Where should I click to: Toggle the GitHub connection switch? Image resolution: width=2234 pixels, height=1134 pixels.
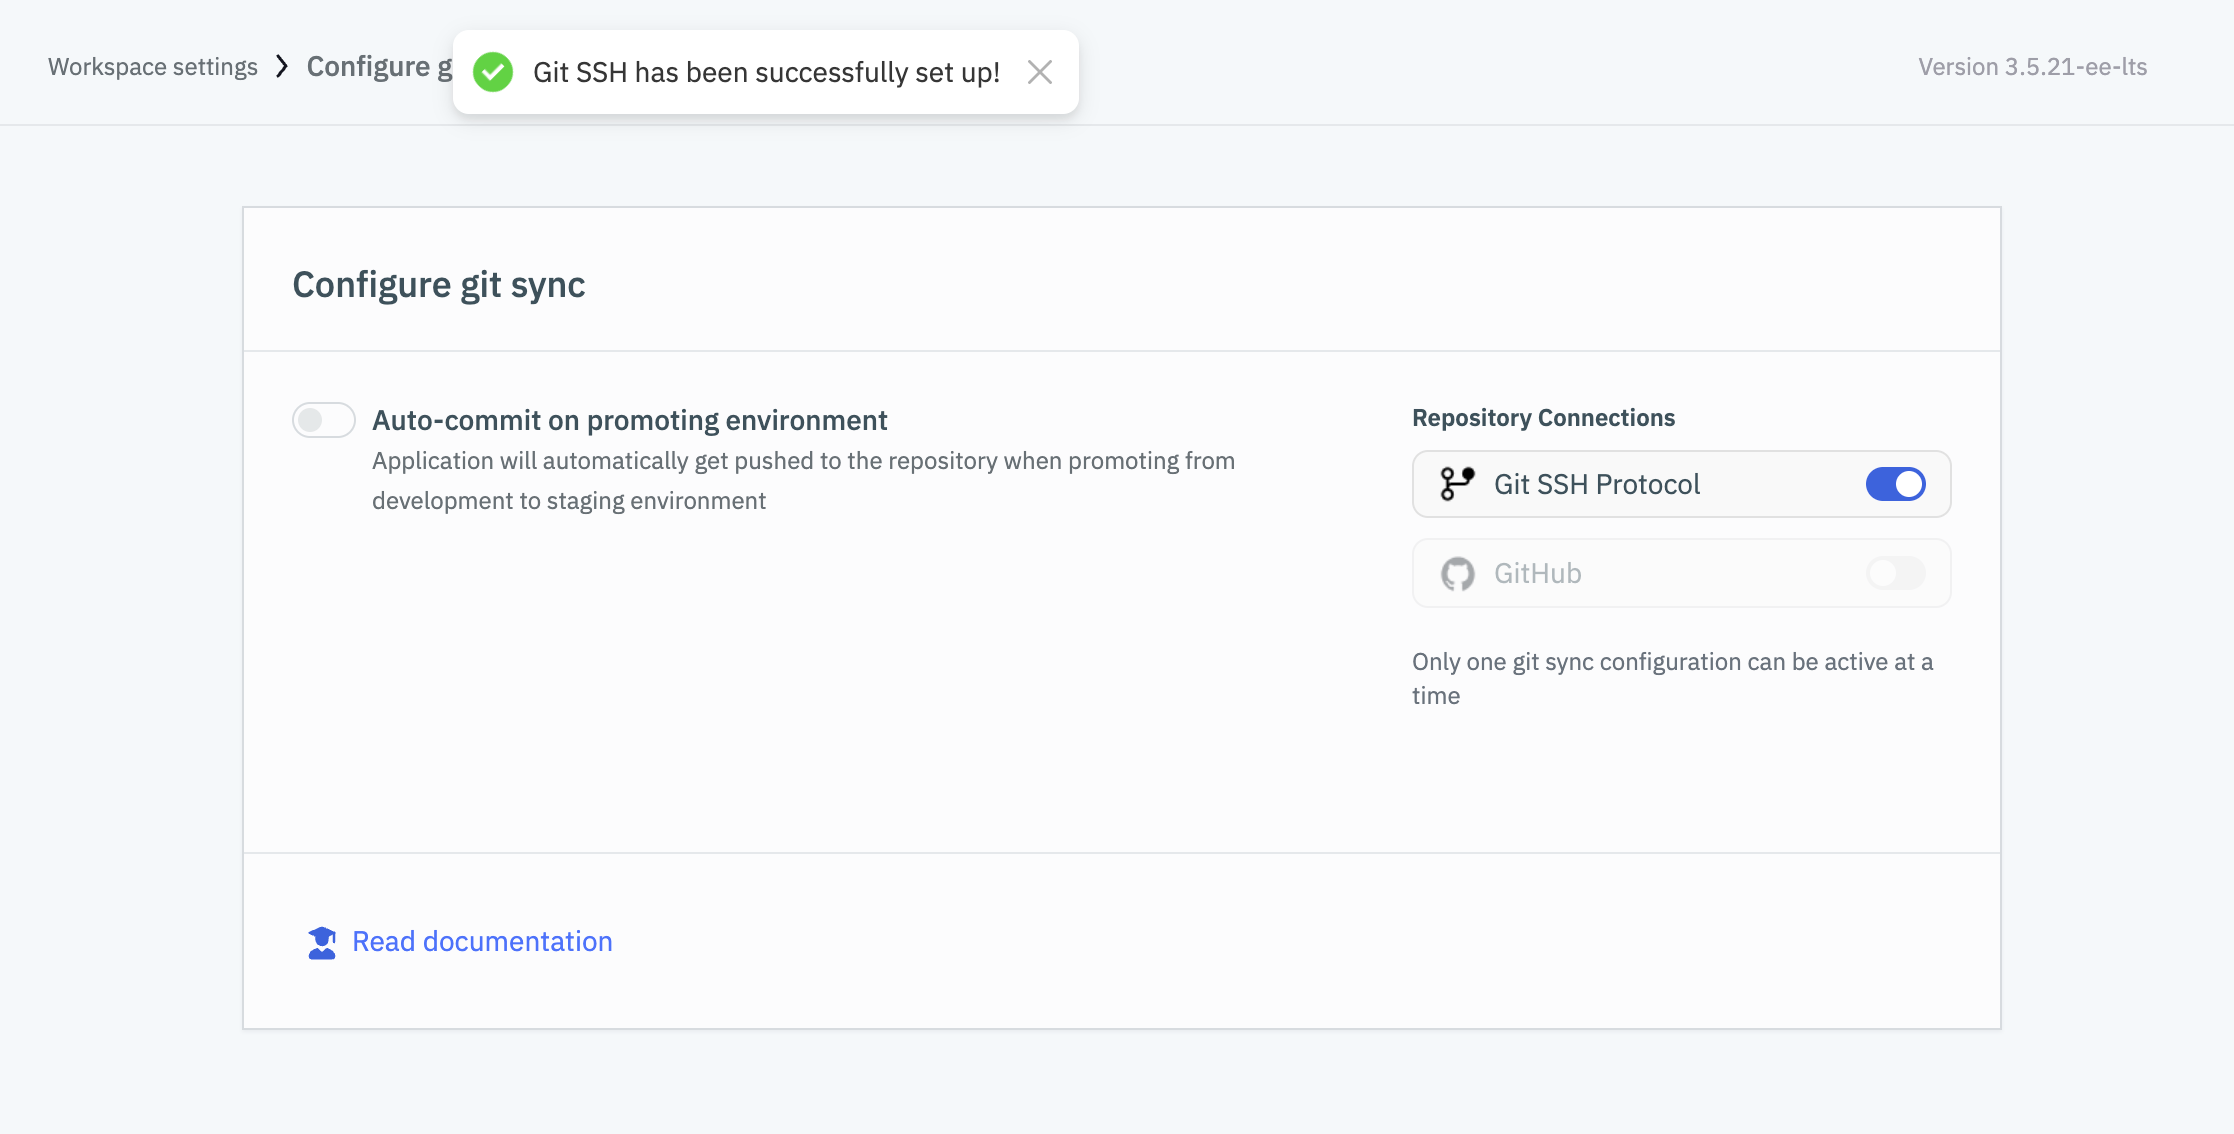point(1895,573)
